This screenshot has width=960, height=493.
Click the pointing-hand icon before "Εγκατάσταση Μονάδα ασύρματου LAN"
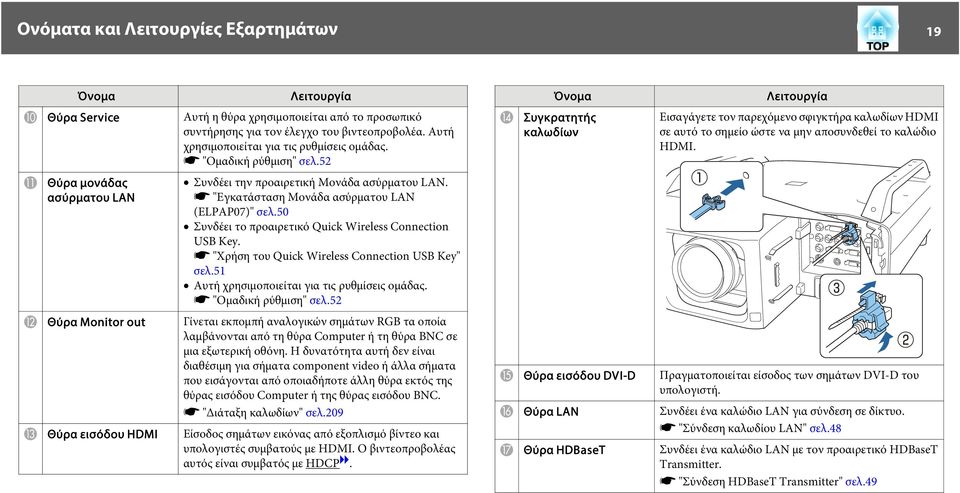tap(201, 197)
